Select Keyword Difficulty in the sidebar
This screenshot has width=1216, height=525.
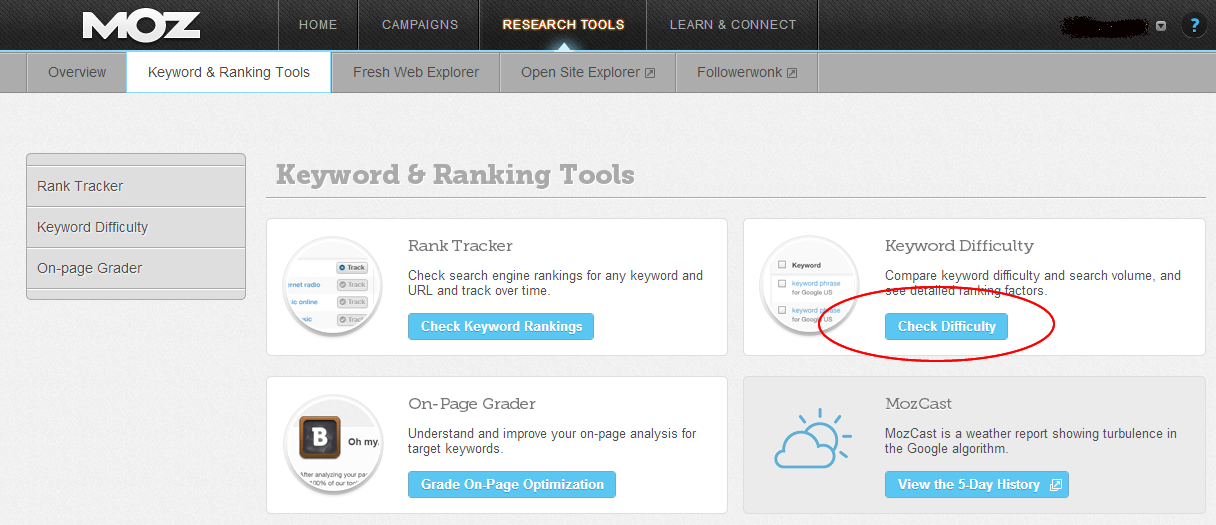[x=136, y=227]
